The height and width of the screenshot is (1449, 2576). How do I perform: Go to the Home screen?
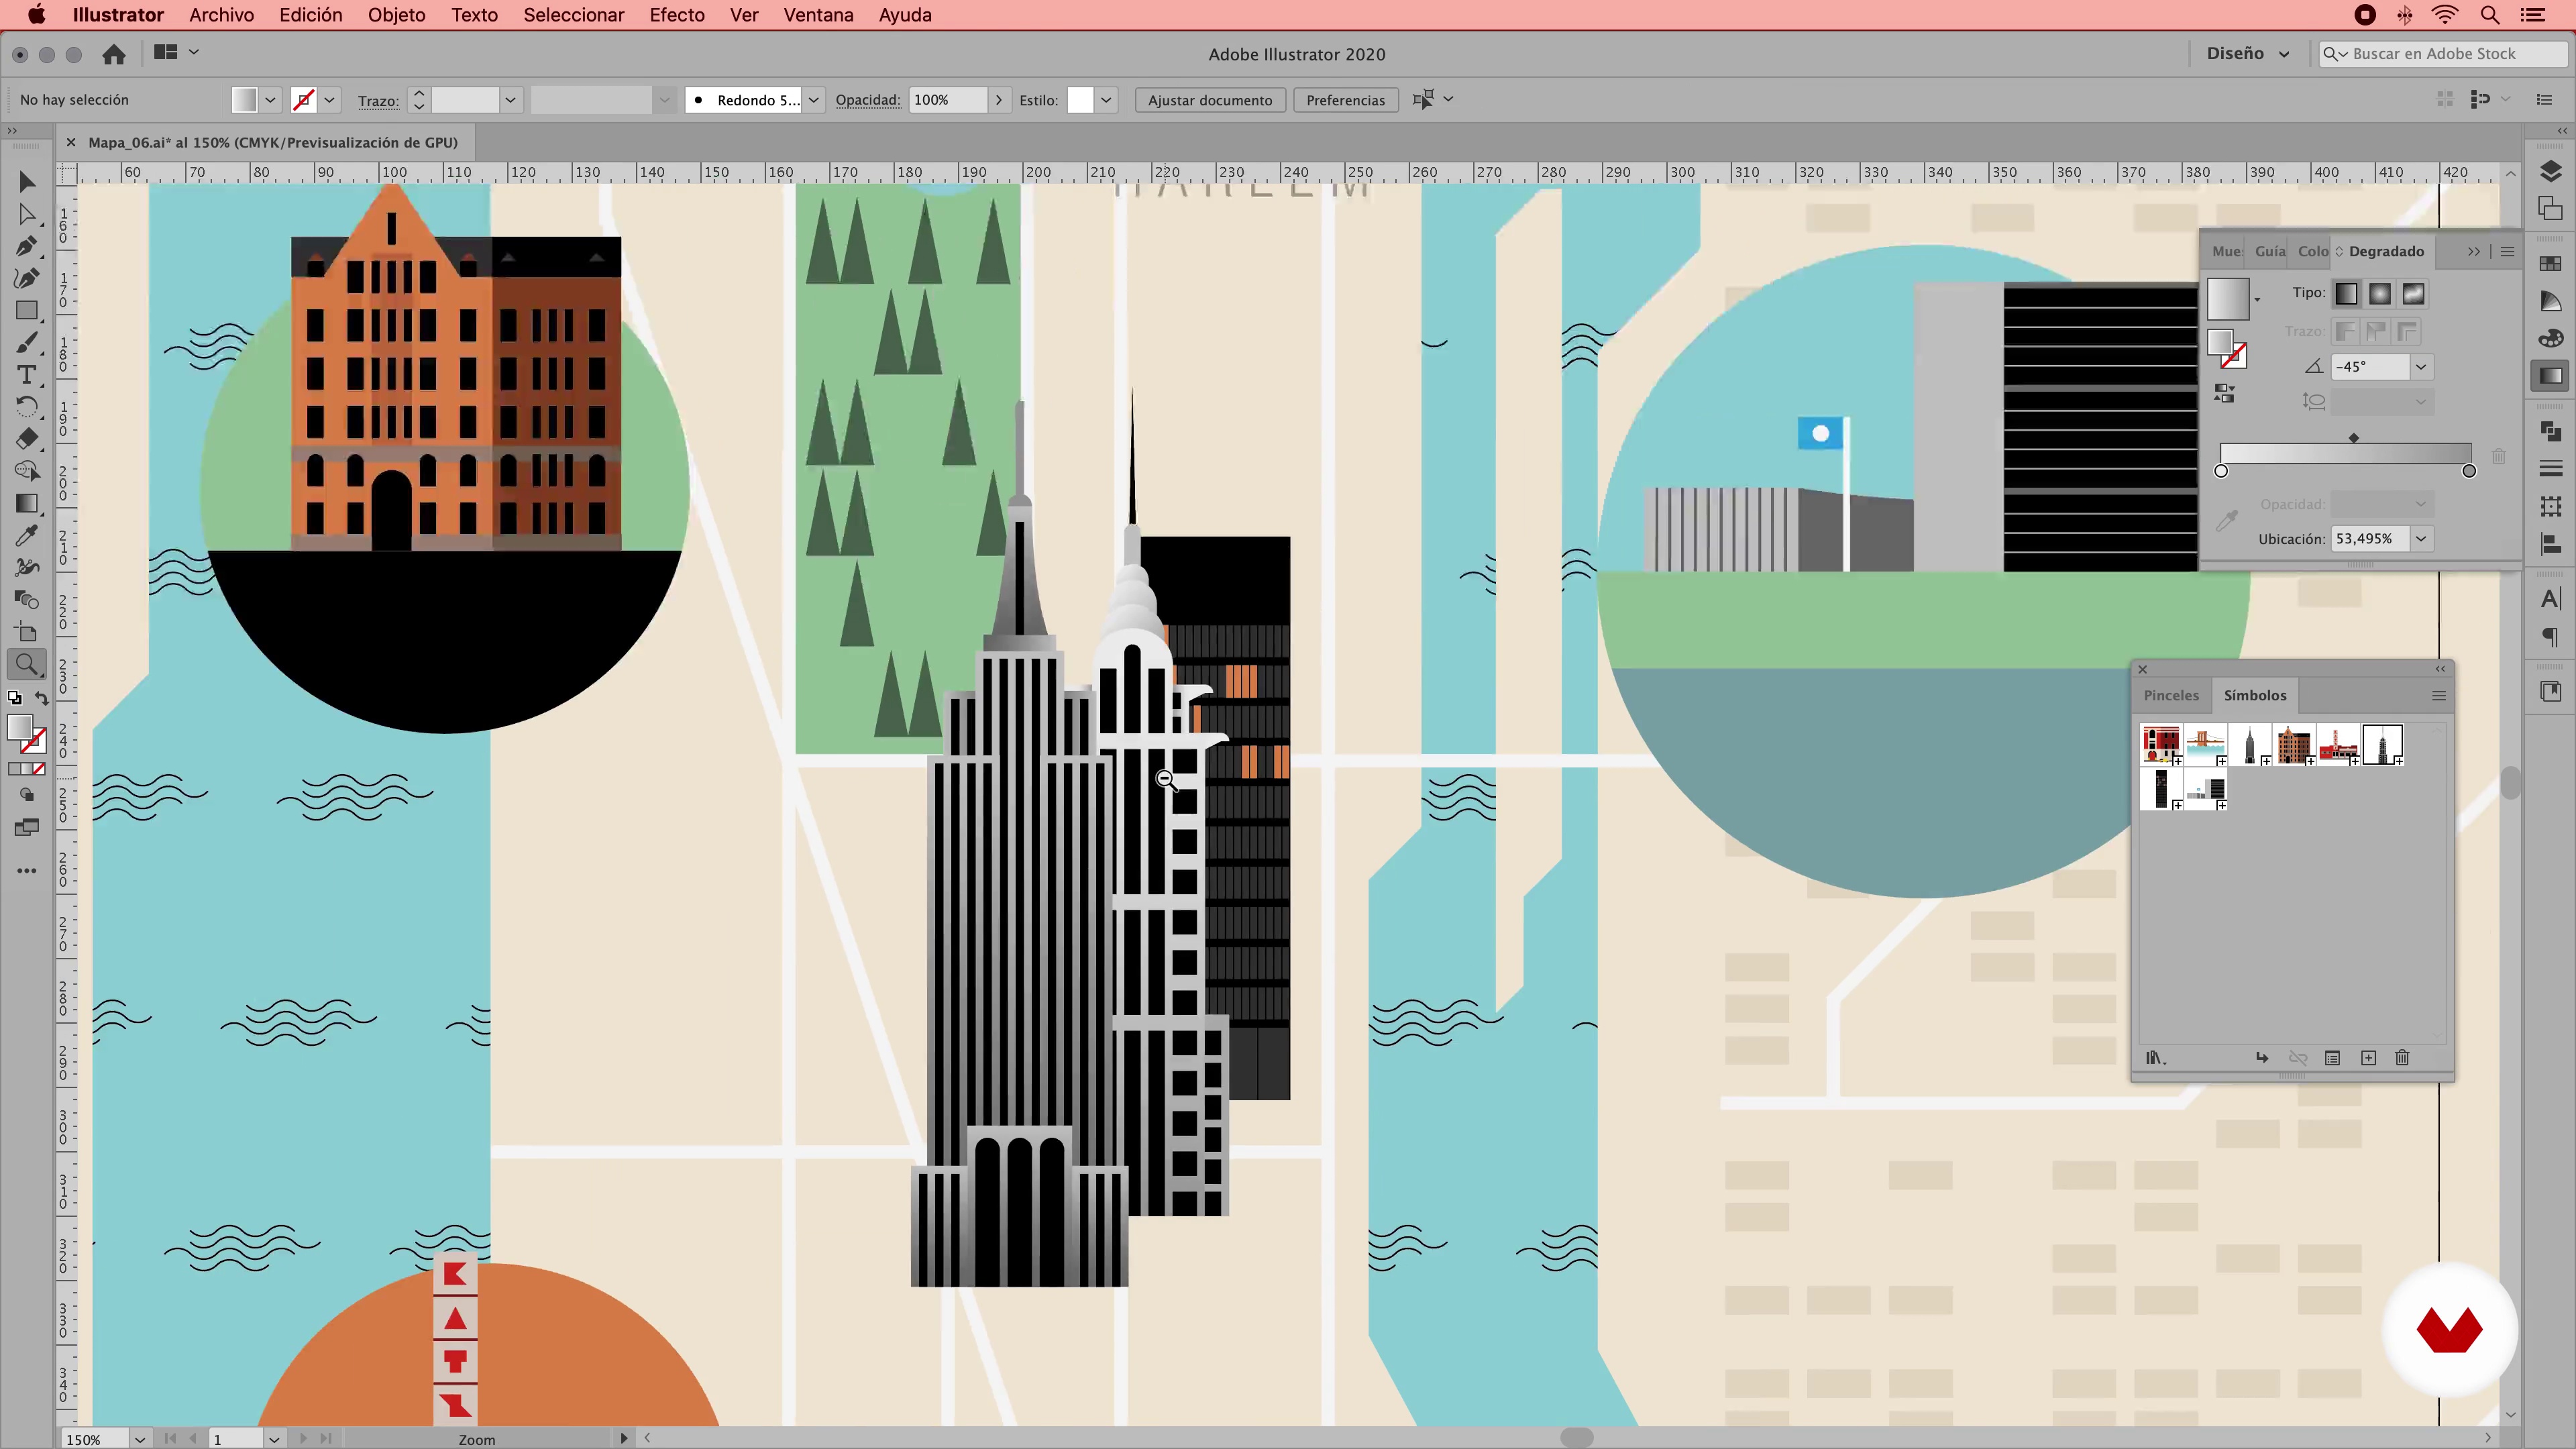114,54
